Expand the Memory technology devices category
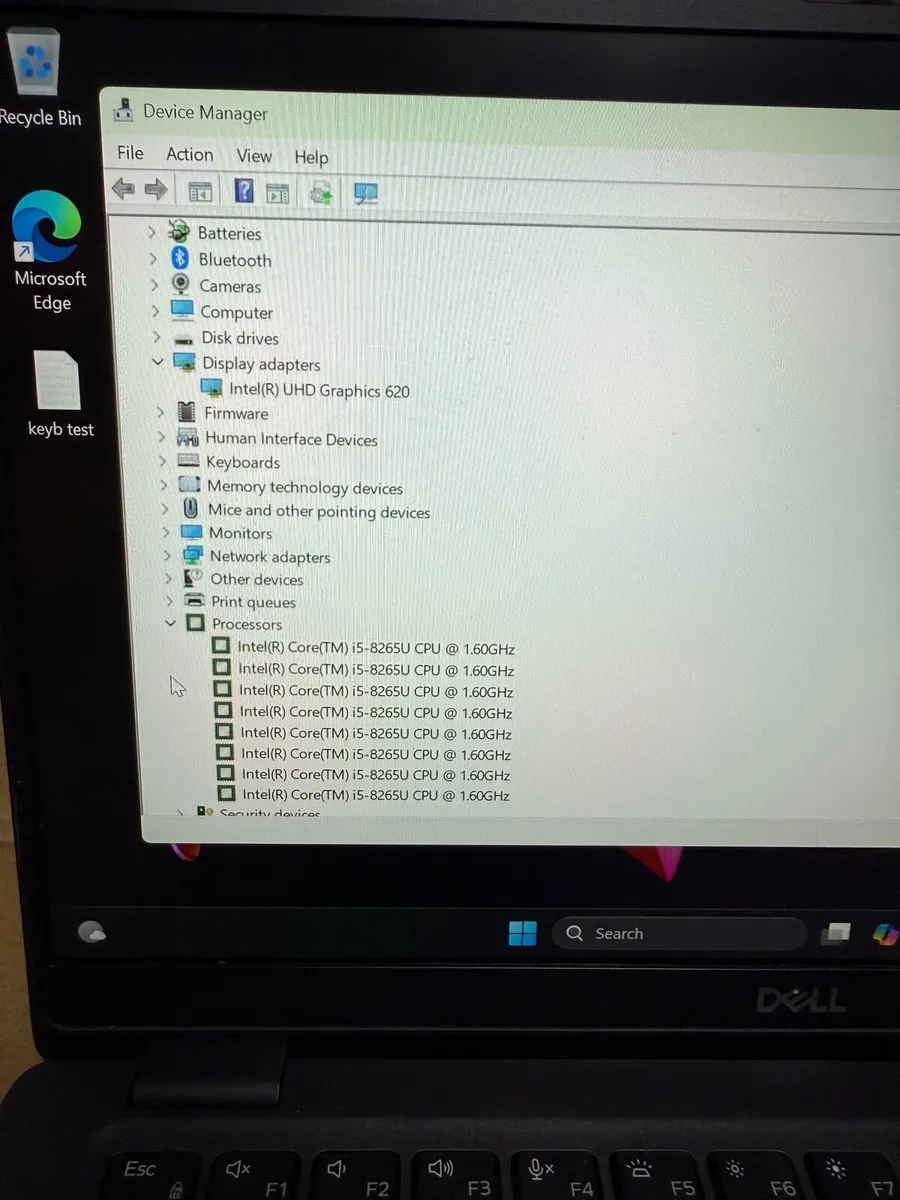 164,485
